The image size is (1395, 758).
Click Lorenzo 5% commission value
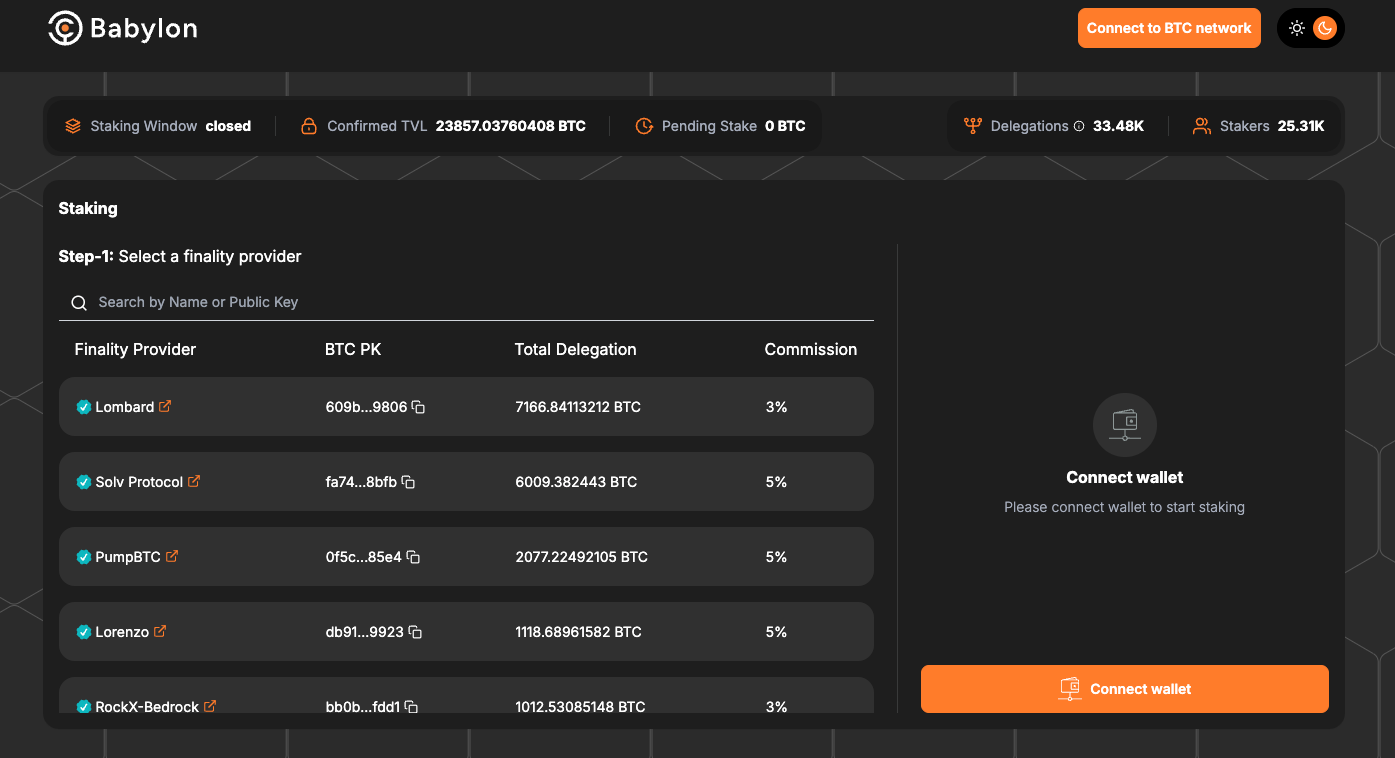(x=776, y=632)
